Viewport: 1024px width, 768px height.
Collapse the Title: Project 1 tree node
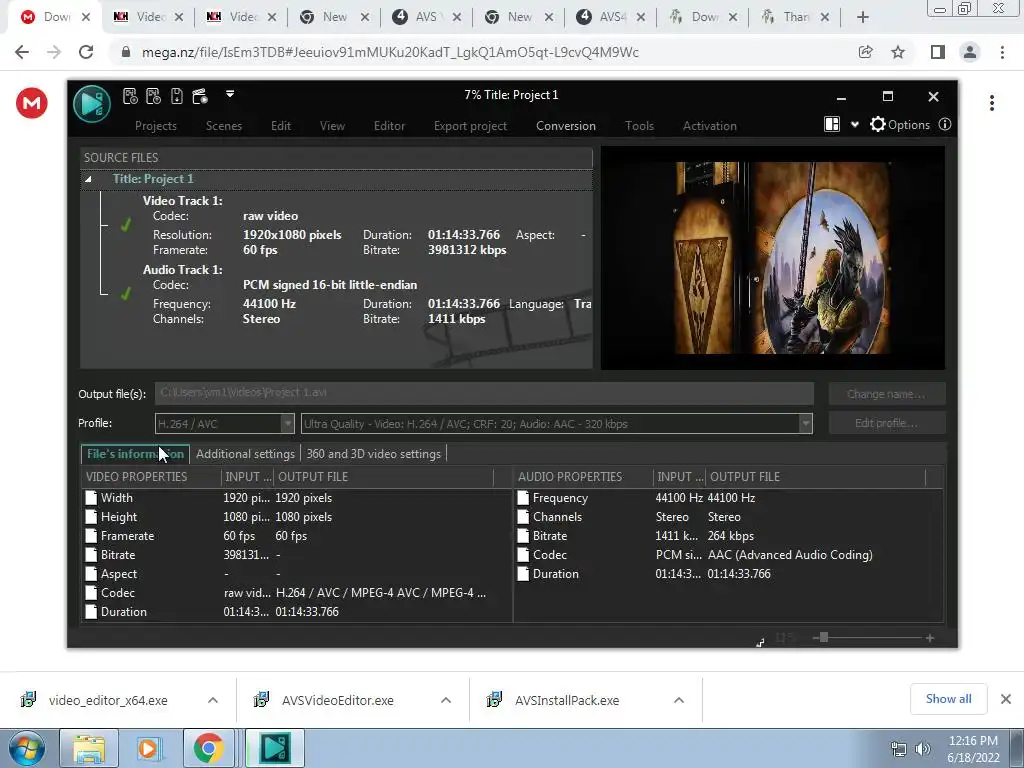pos(88,179)
